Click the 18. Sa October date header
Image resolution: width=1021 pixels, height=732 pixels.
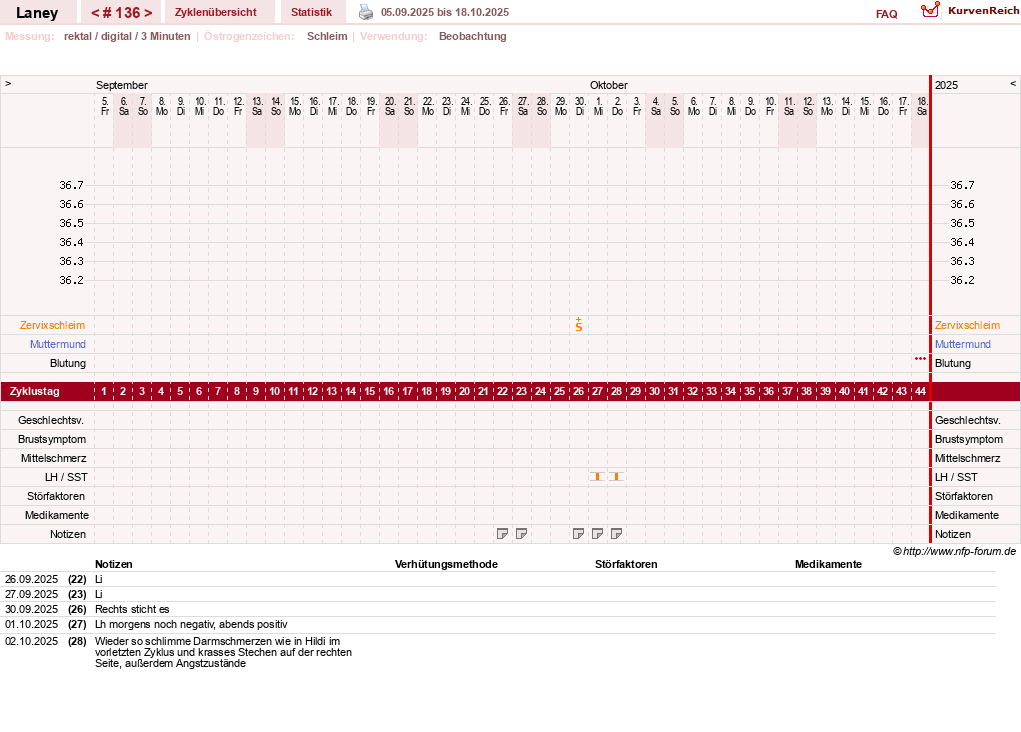pyautogui.click(x=922, y=106)
